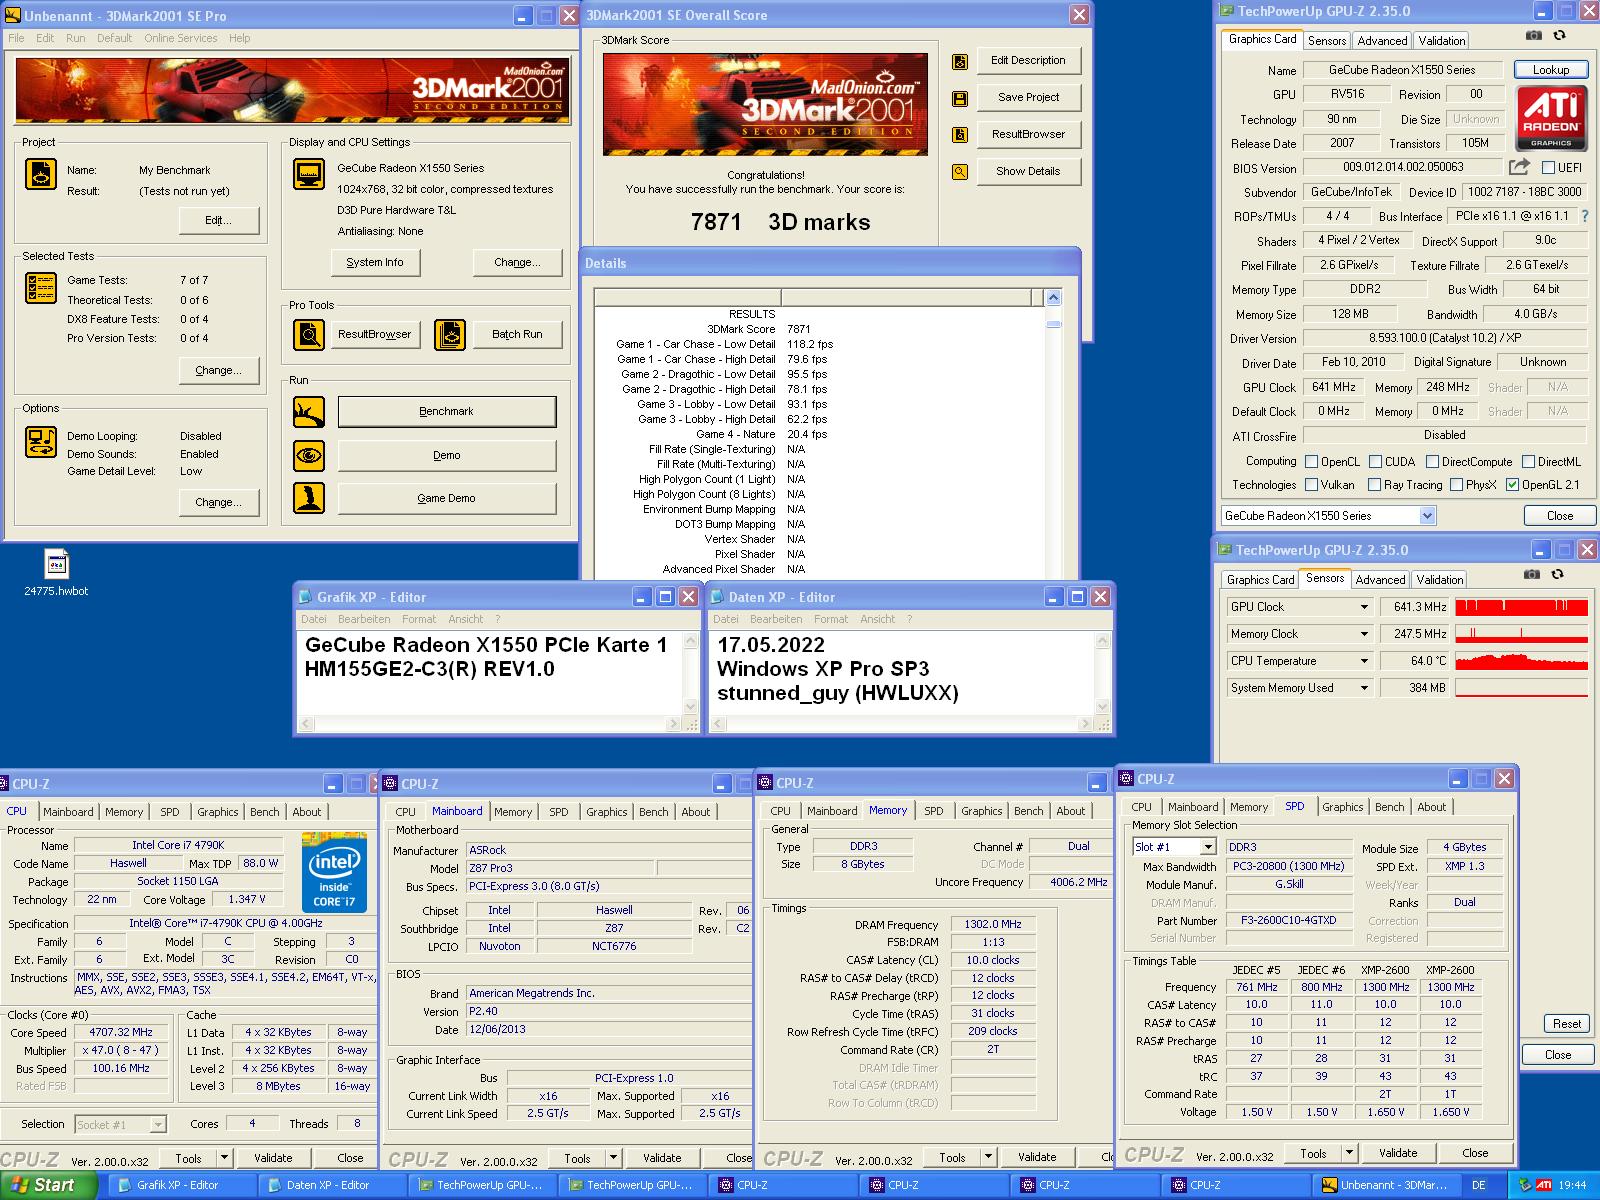Click the ResultBrowser icon in score window

960,135
